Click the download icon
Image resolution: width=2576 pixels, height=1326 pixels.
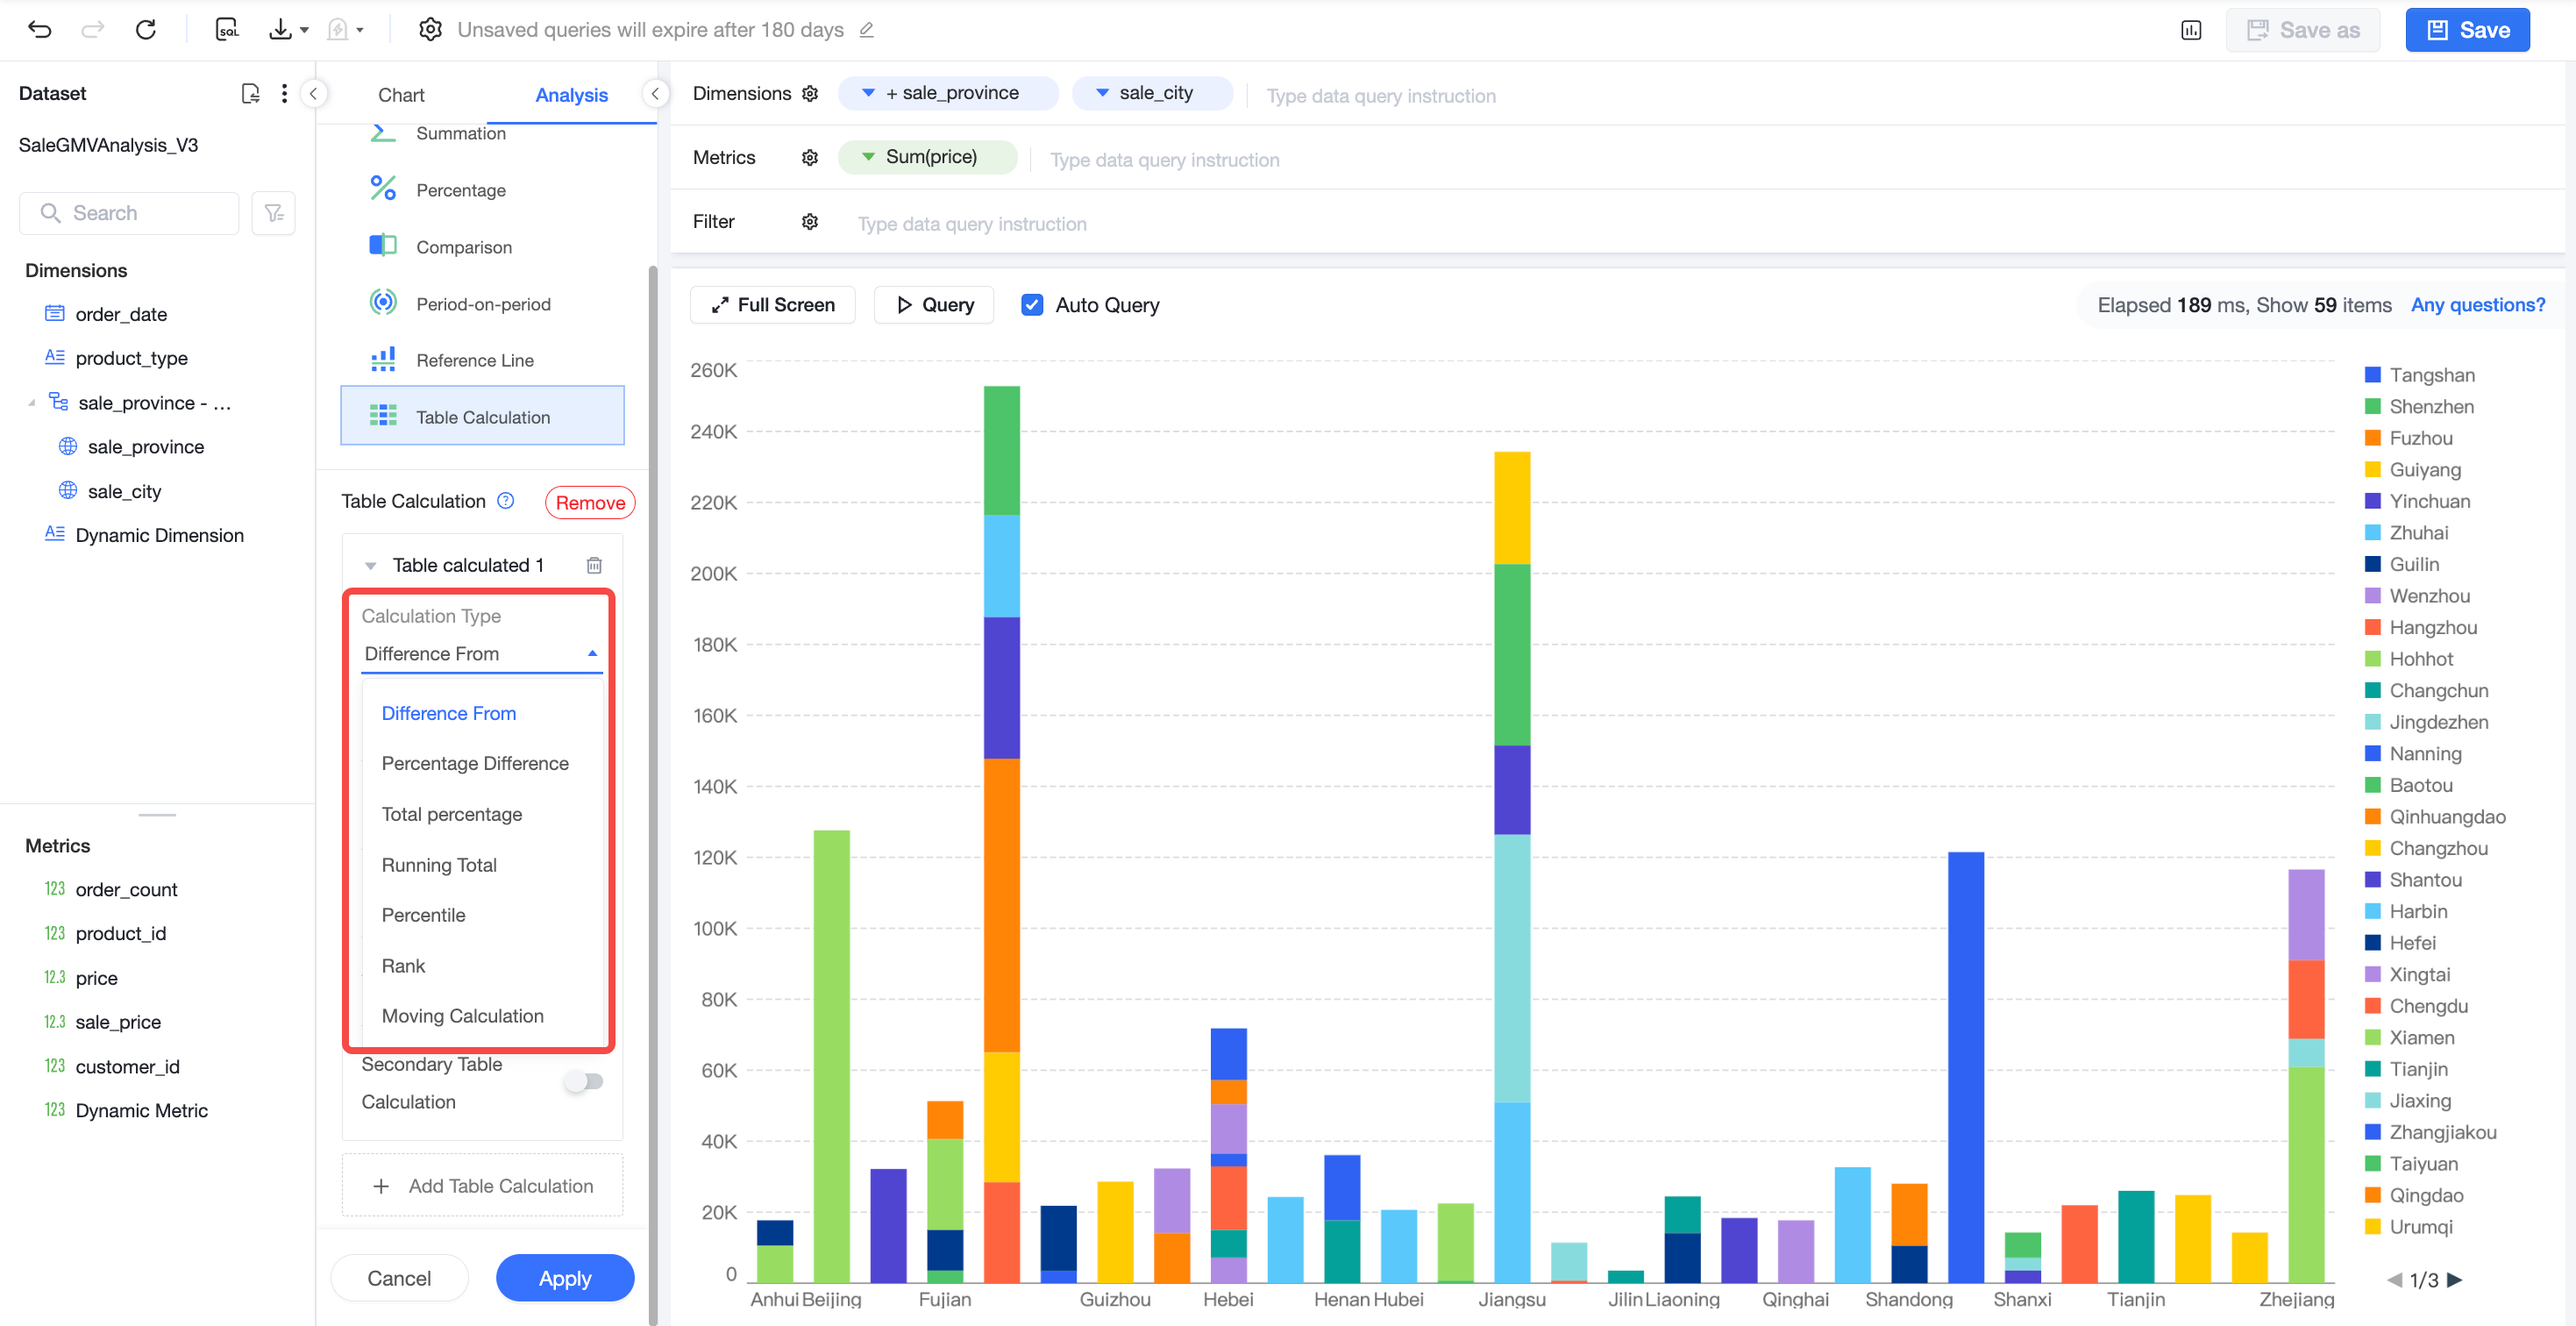point(280,29)
